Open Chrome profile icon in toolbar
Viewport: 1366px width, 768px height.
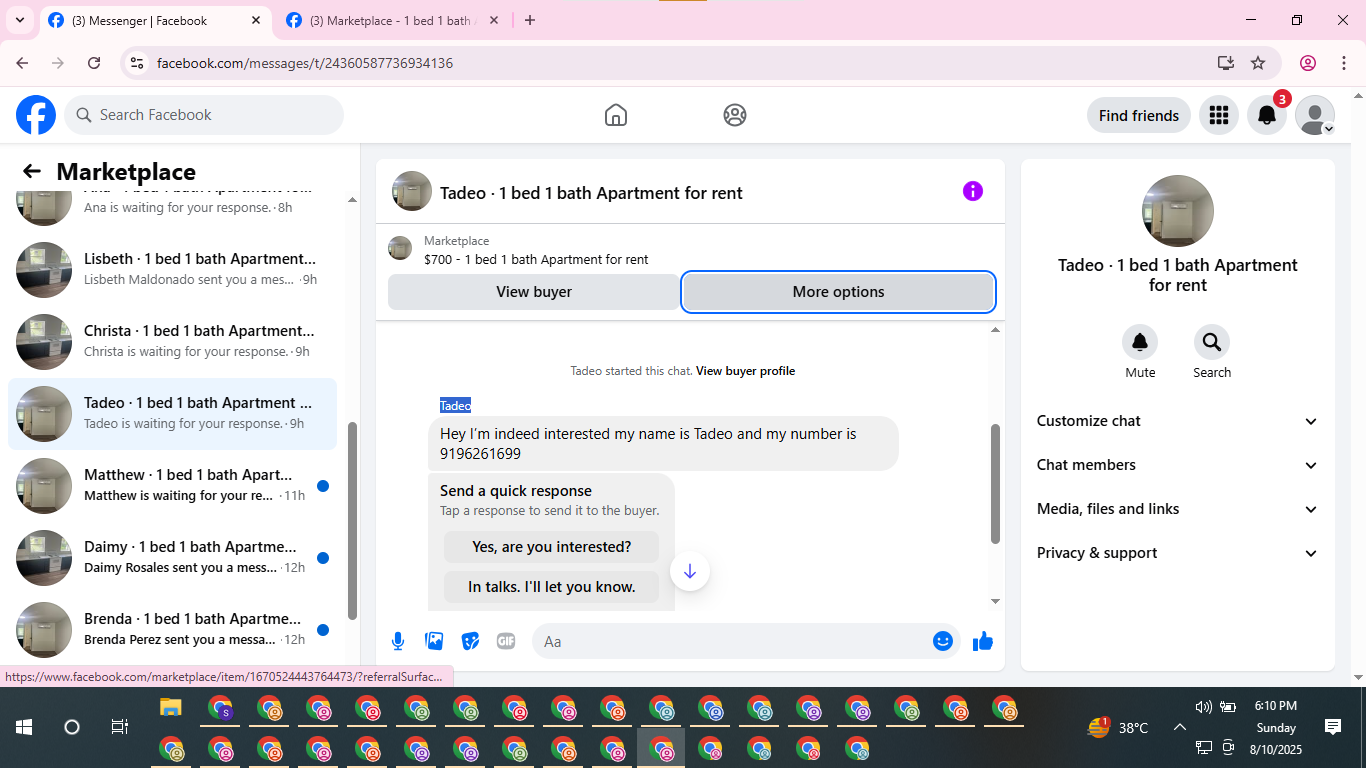1308,63
